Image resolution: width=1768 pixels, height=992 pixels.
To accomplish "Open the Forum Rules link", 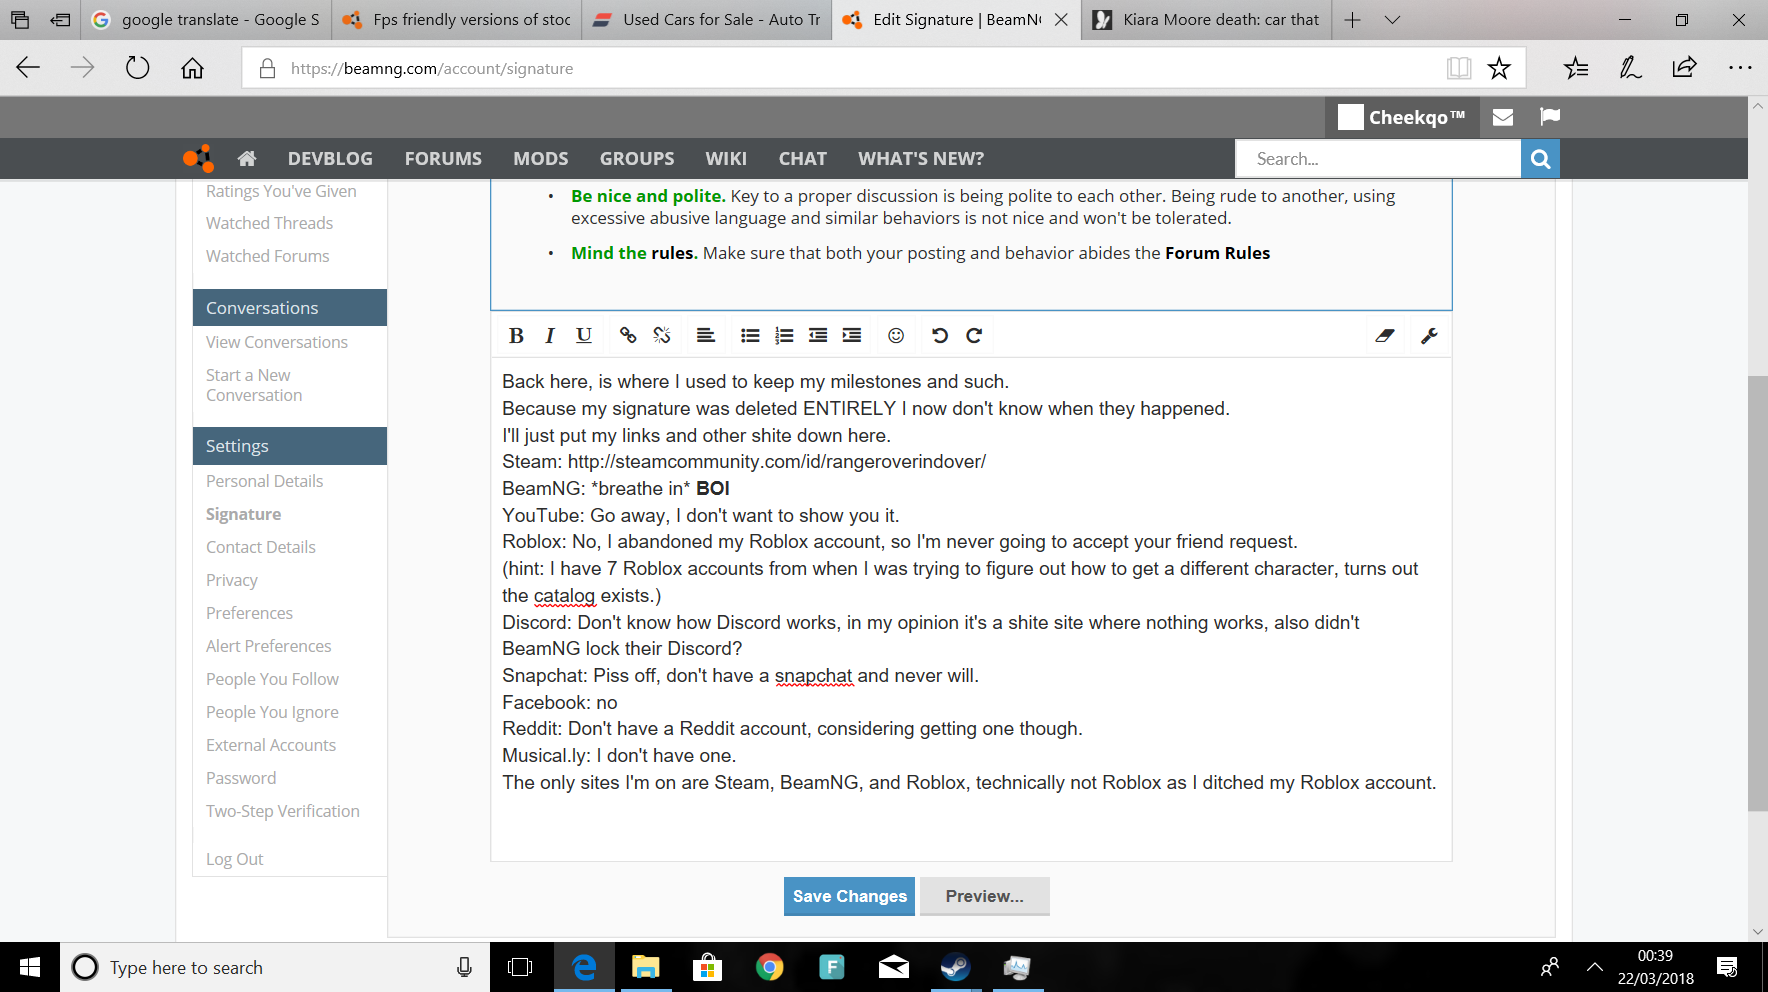I will pos(1217,253).
